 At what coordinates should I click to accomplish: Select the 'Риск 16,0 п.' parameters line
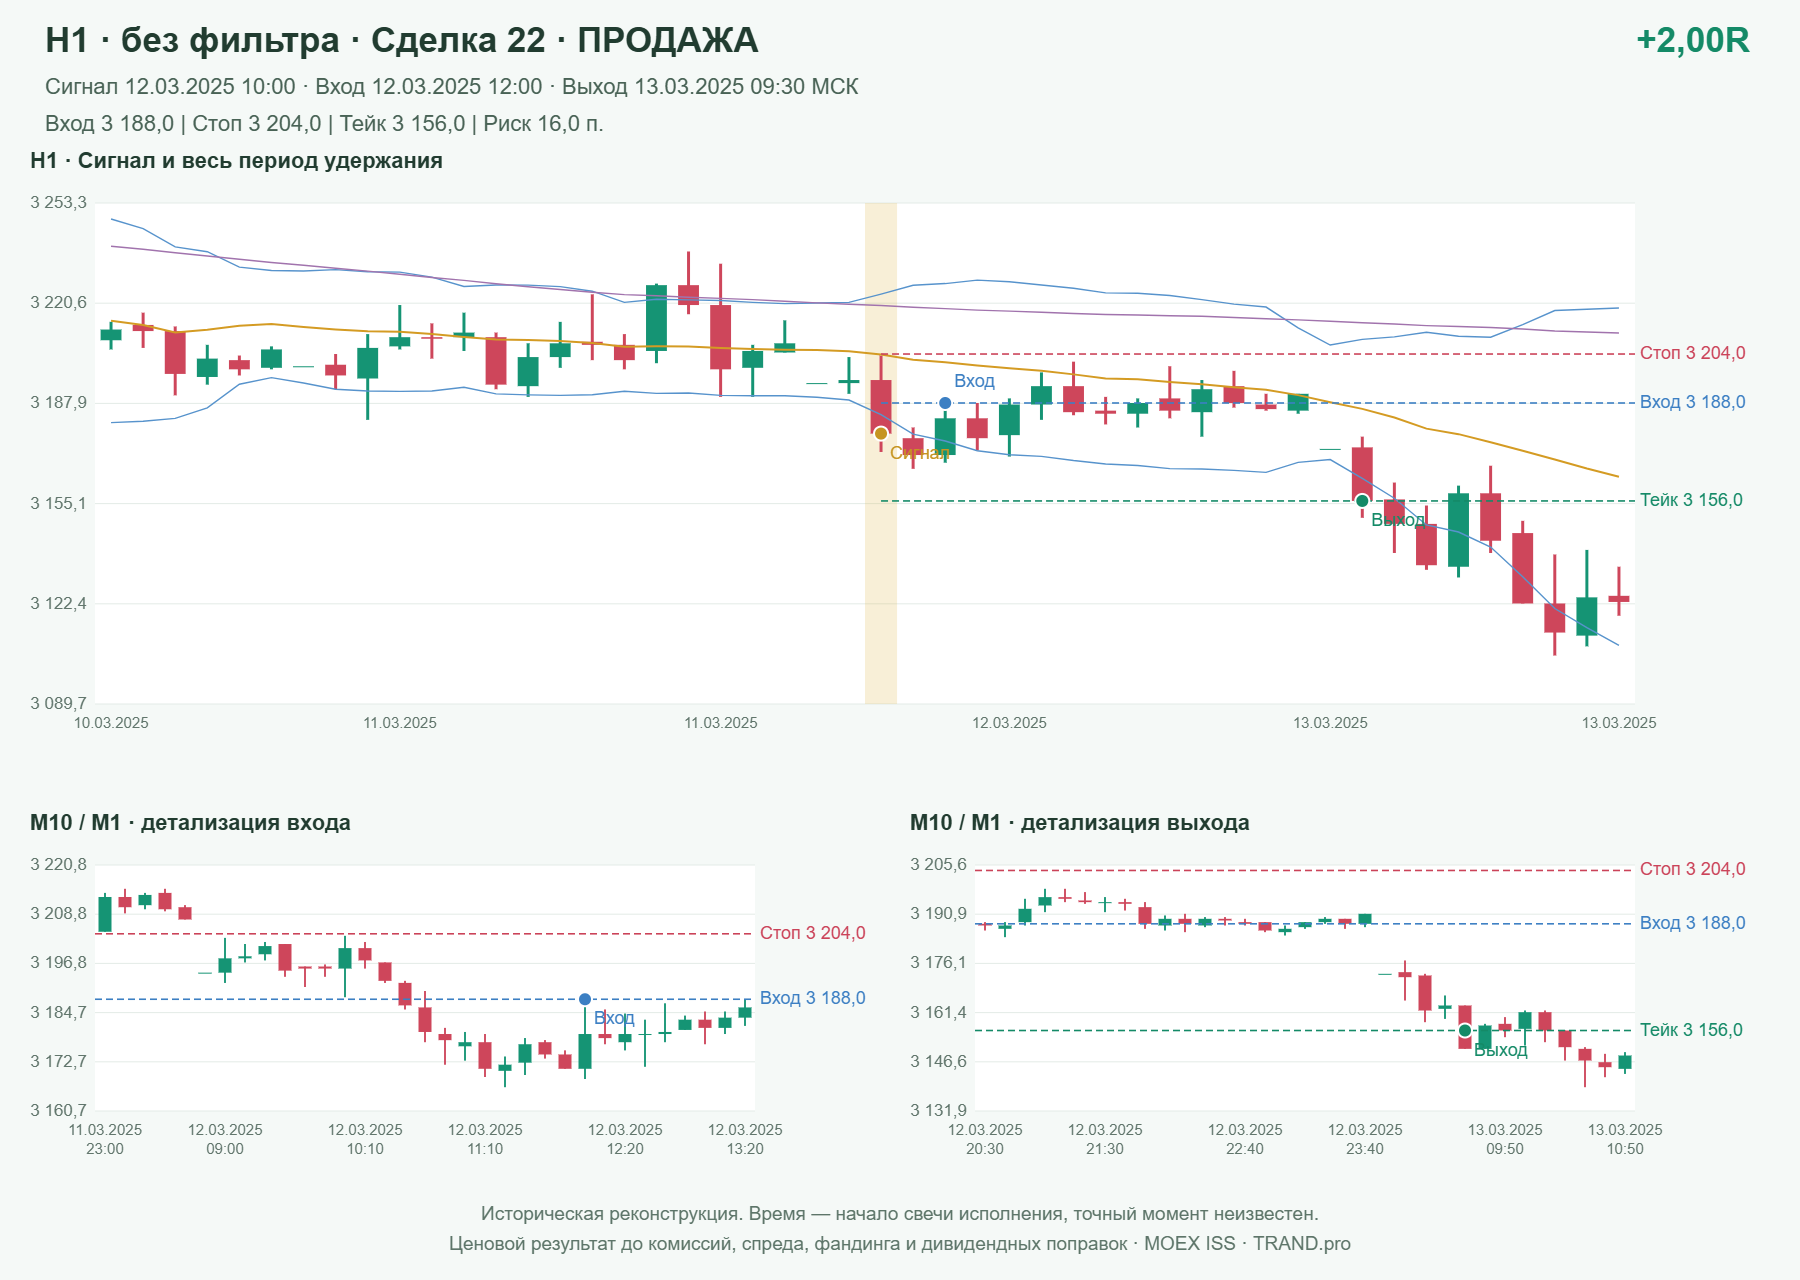tap(324, 124)
